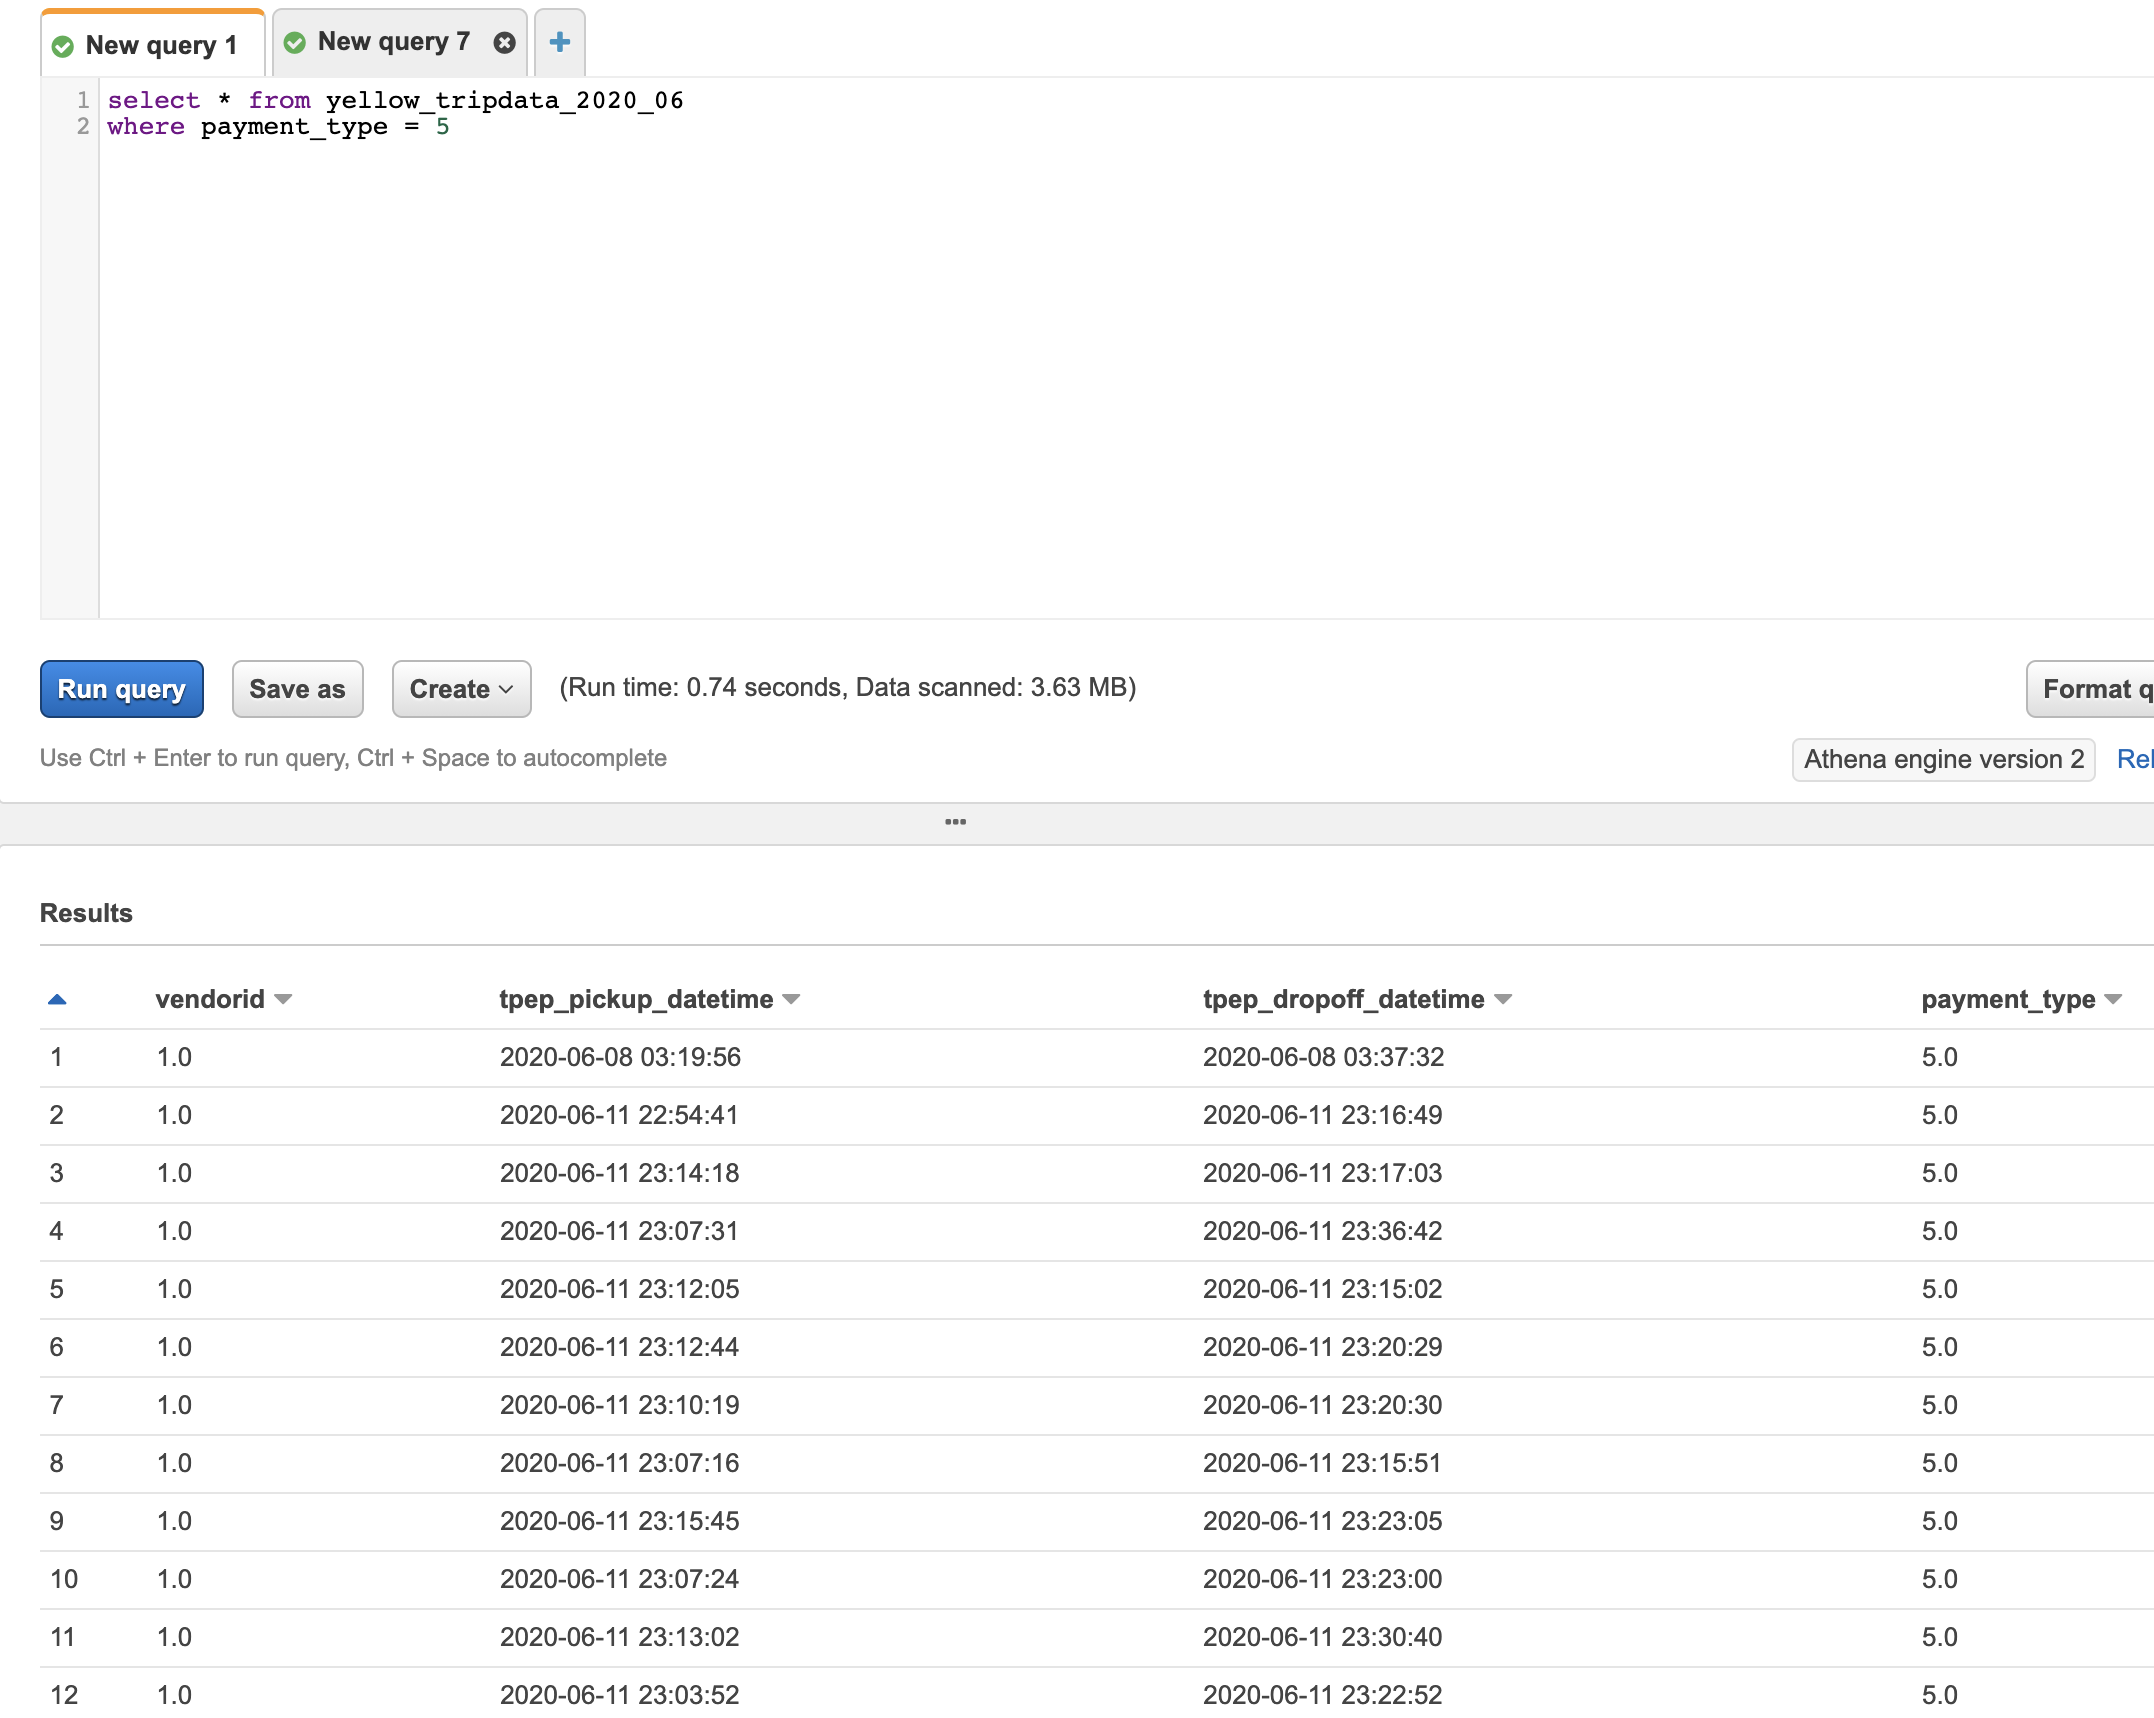
Task: Click the Save as button
Action: click(297, 689)
